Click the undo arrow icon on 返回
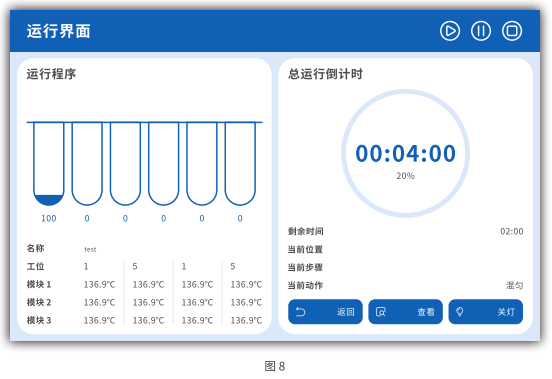This screenshot has width=552, height=379. coord(300,312)
